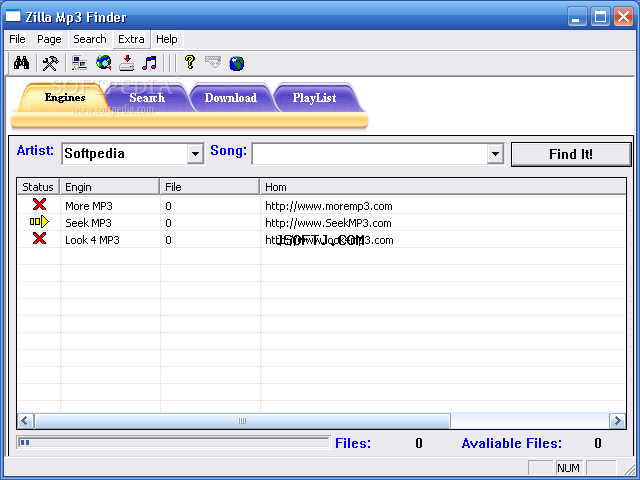Viewport: 640px width, 480px height.
Task: Minimize the Zilla Mp3 Finder window
Action: (x=577, y=17)
